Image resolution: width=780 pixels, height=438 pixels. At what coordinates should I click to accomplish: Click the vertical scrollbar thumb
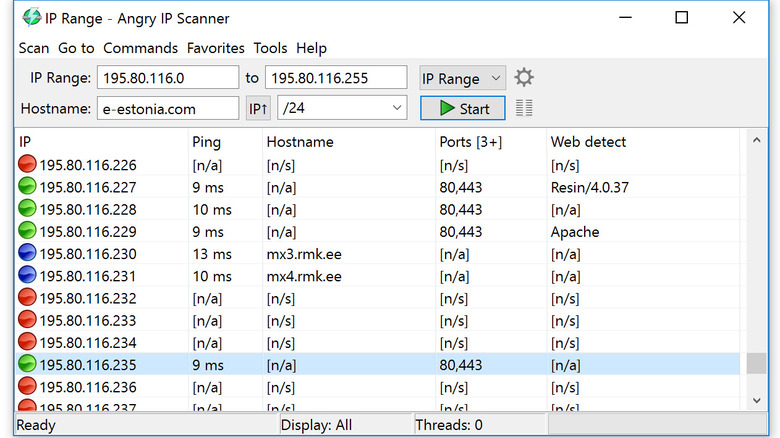pyautogui.click(x=756, y=363)
